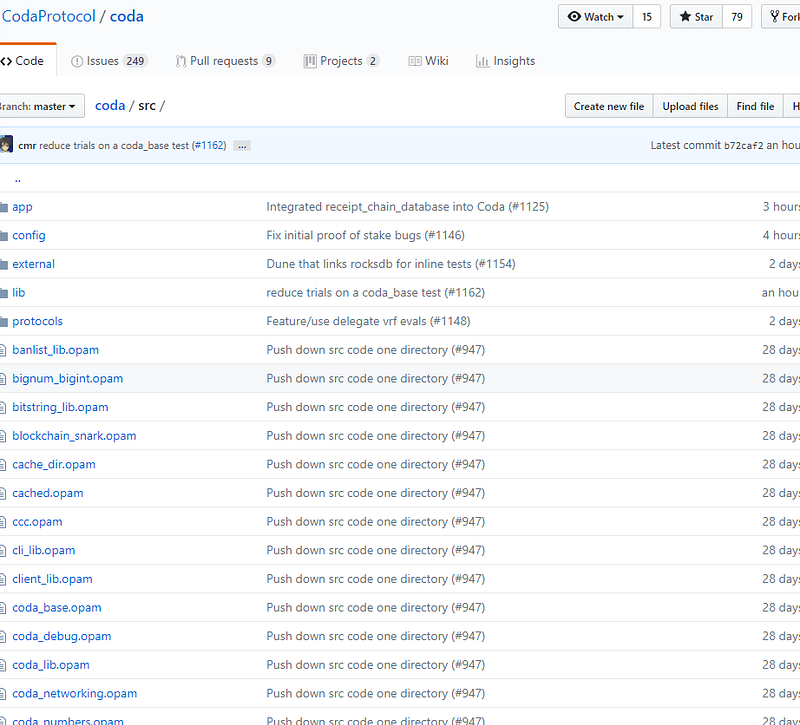Click Find file button
The width and height of the screenshot is (800, 725).
pyautogui.click(x=755, y=106)
